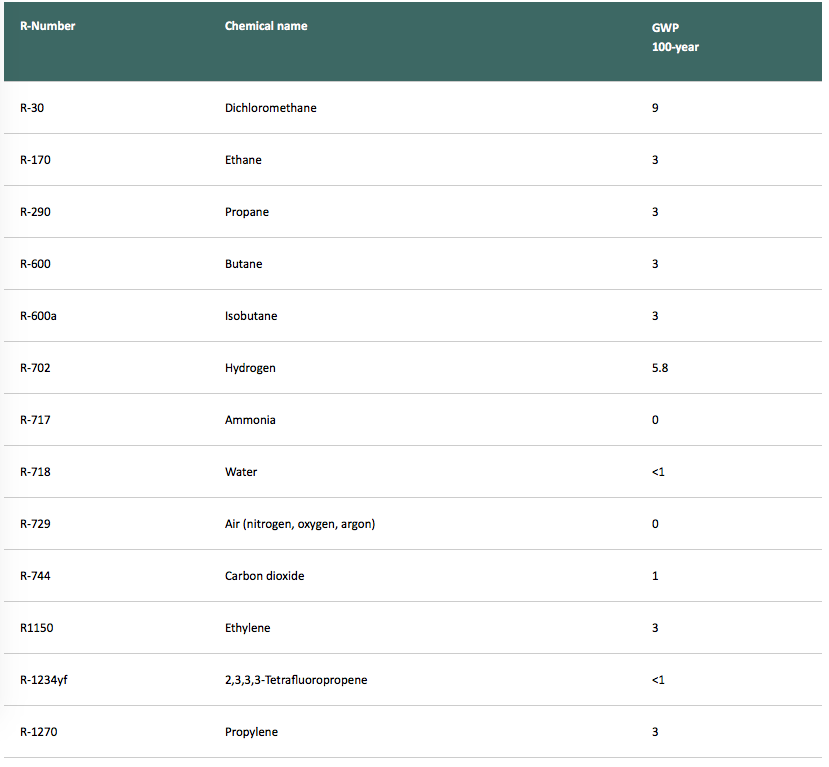Select the R-600 Butane entry
829x767 pixels.
(412, 264)
